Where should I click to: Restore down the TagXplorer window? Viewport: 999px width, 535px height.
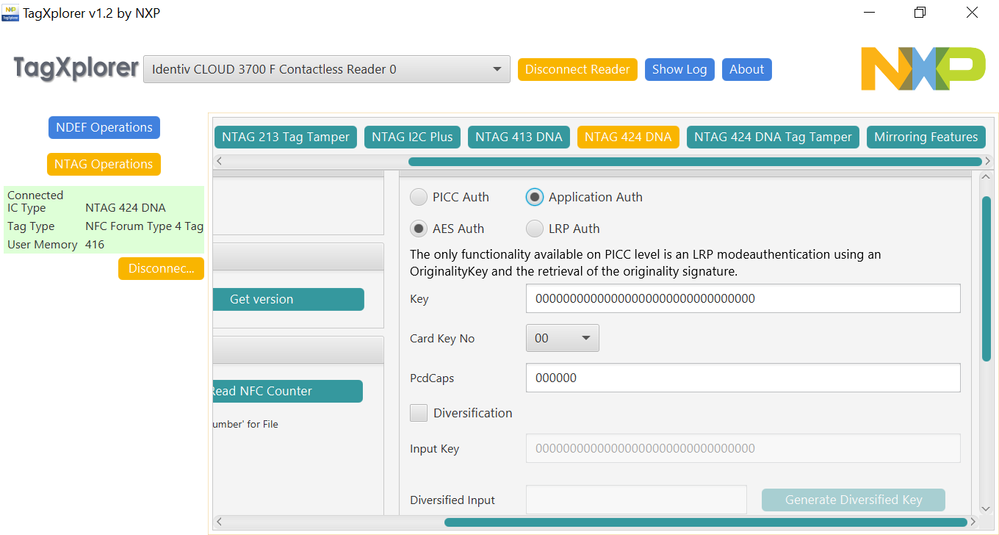[x=919, y=13]
